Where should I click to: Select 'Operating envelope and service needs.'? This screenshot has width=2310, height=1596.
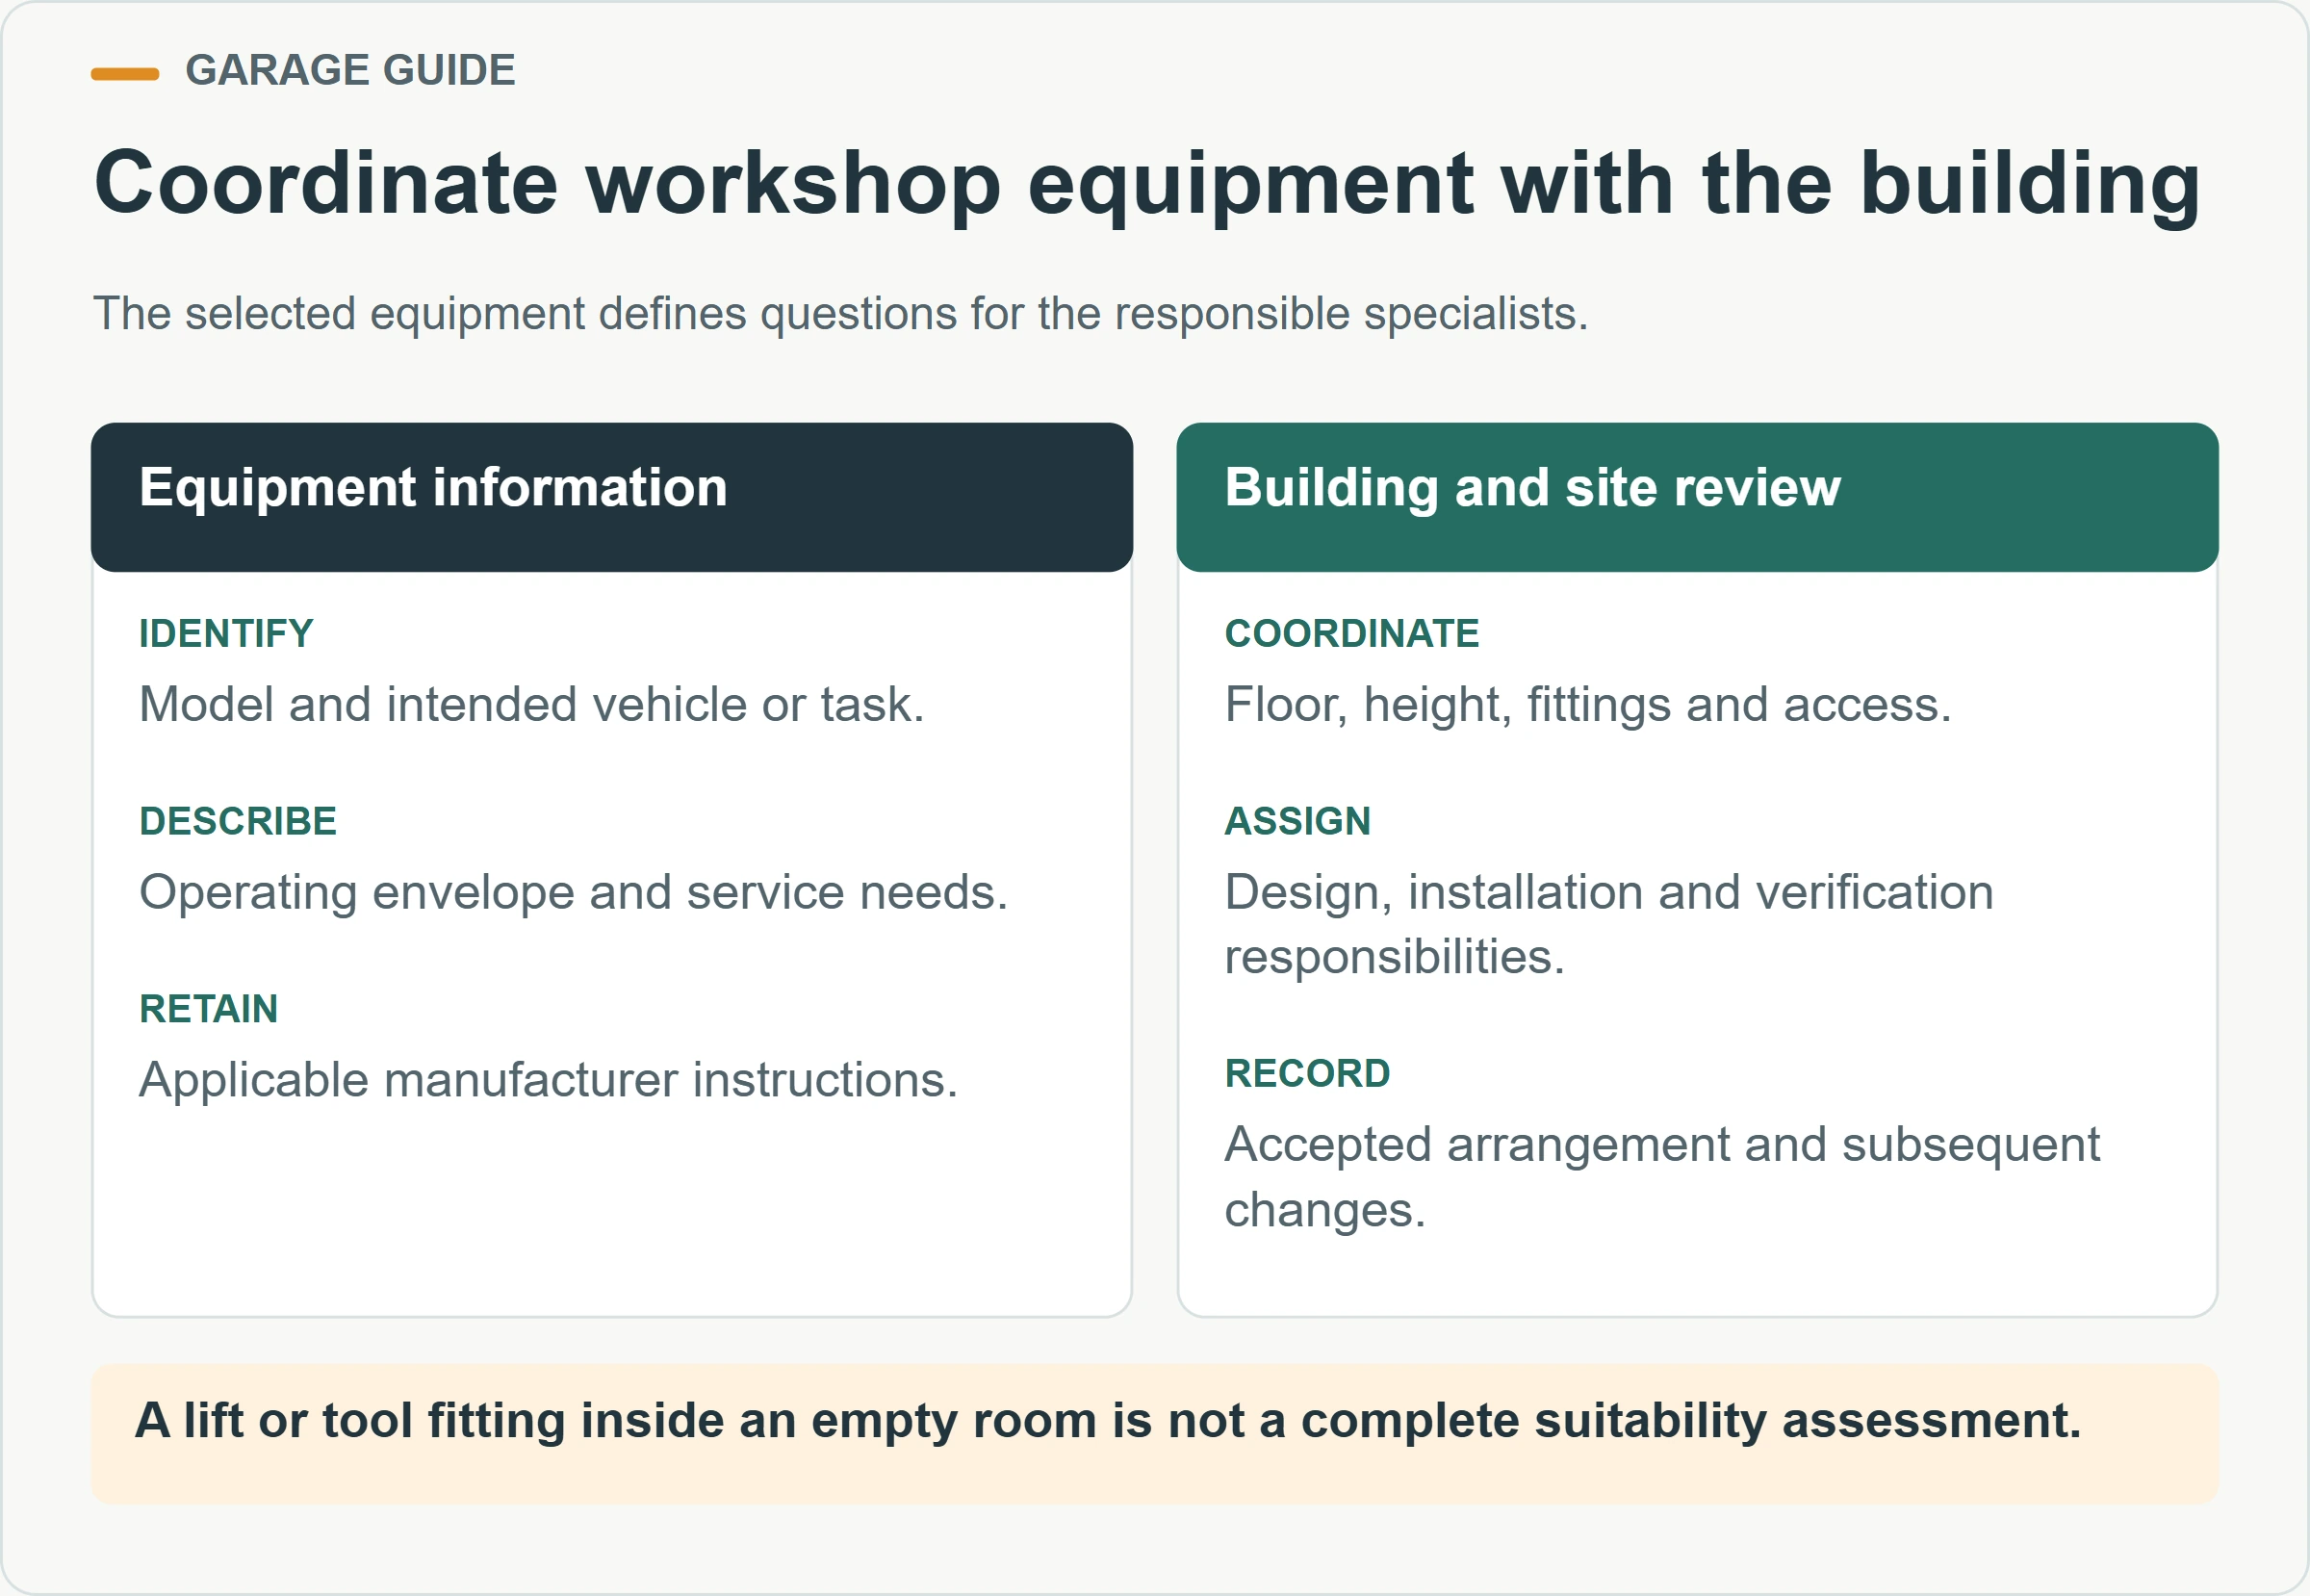pos(573,893)
